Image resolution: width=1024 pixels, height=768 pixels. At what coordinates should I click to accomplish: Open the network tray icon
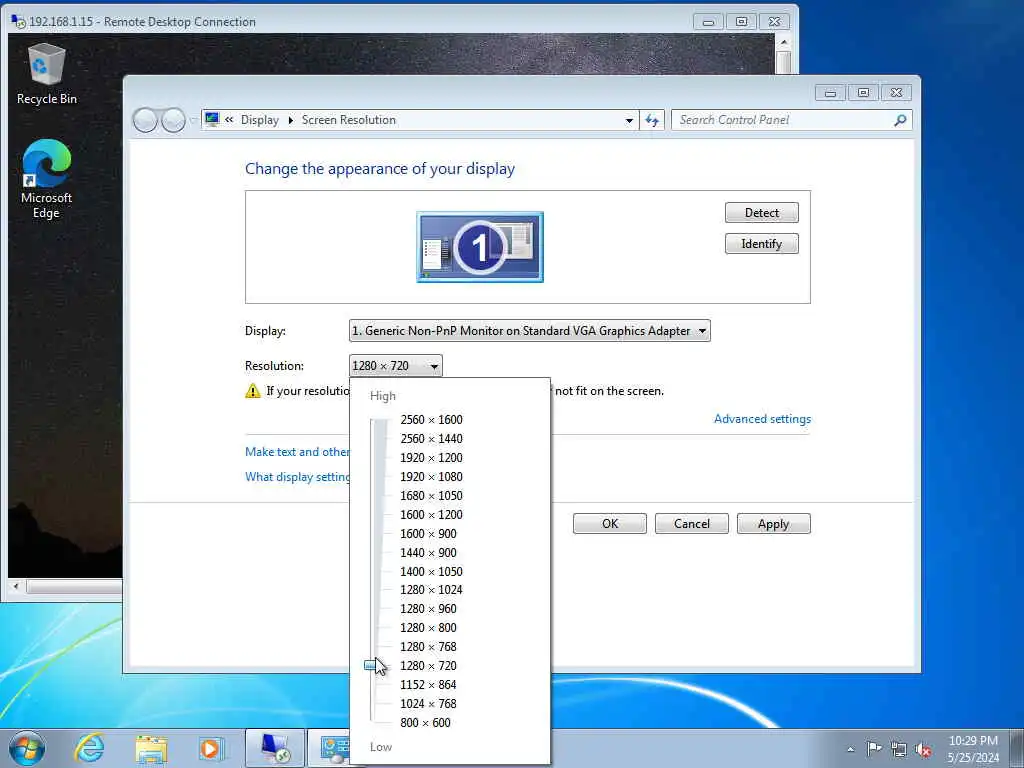click(899, 749)
